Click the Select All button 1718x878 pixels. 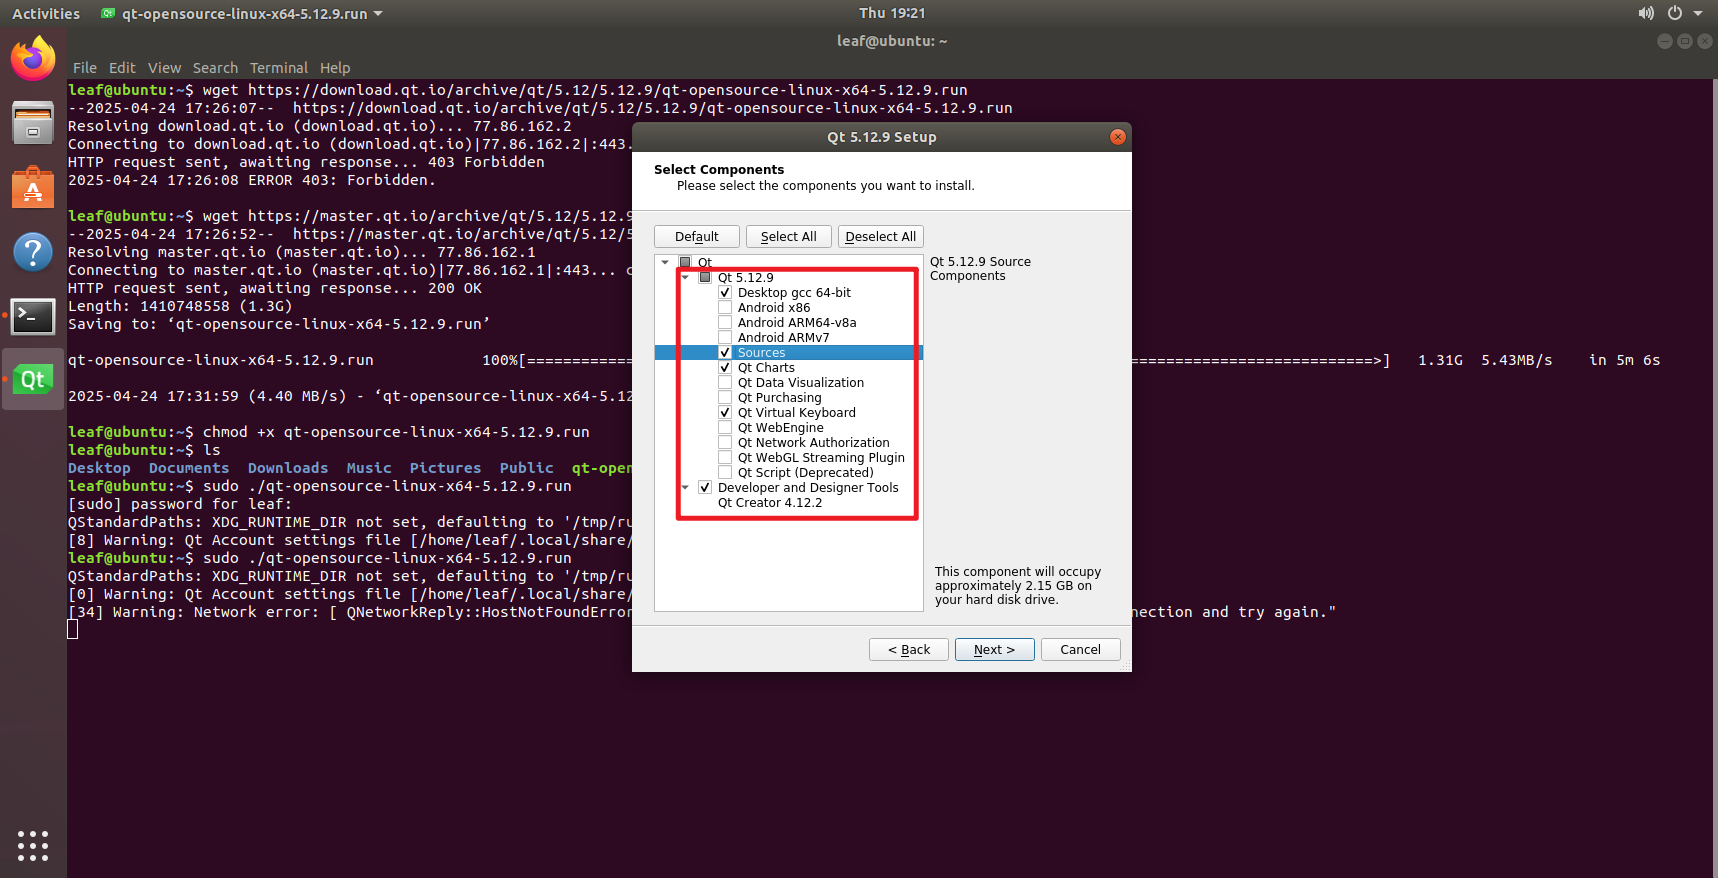point(789,236)
